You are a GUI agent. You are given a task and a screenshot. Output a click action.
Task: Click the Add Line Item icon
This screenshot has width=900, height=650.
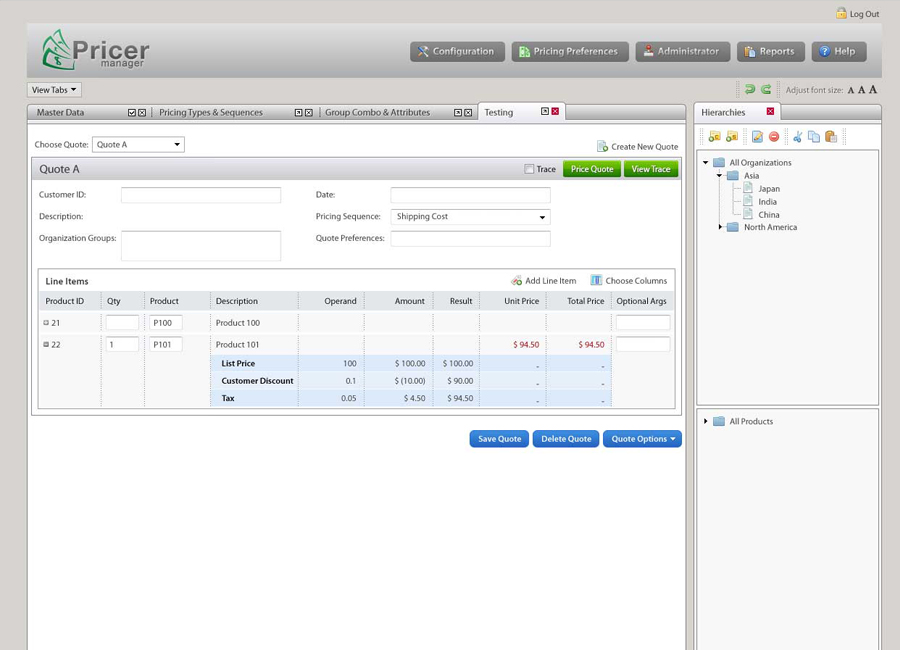(x=517, y=281)
